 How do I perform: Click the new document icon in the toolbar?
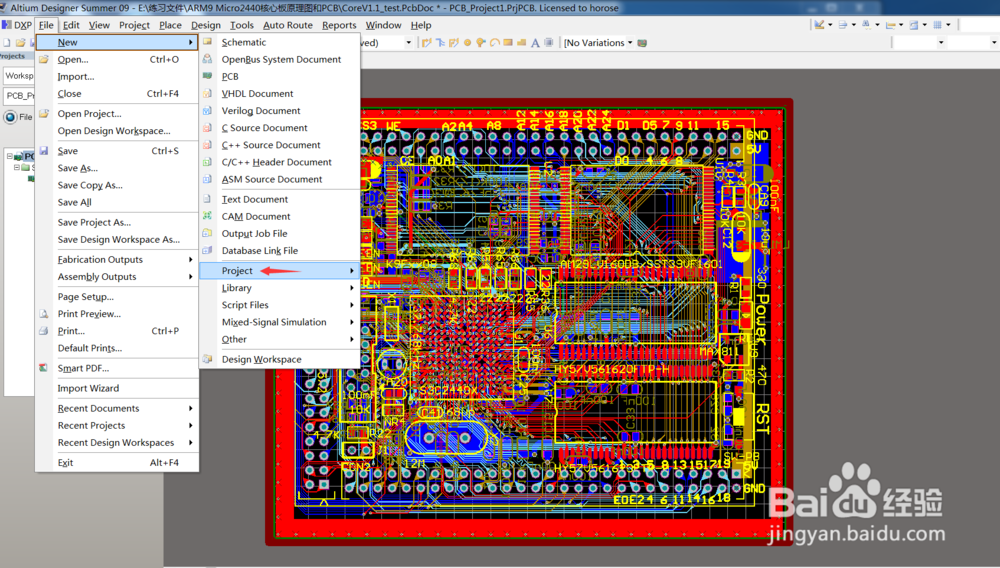(x=7, y=43)
